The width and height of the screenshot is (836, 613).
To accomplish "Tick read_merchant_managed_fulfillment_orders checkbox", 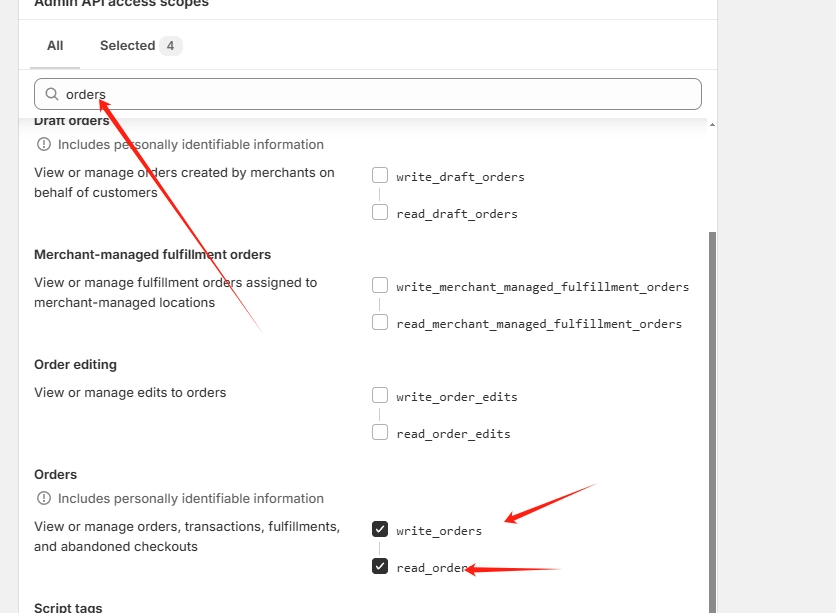I will [380, 322].
